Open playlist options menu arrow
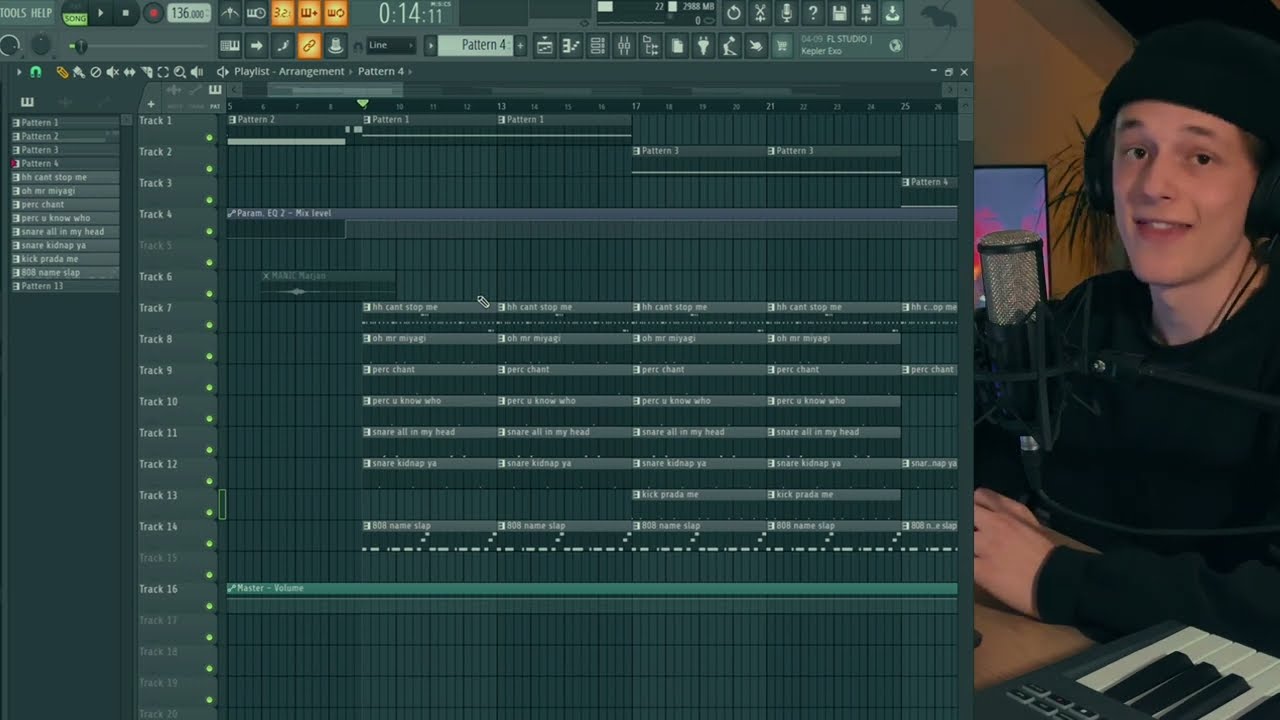Viewport: 1280px width, 720px height. coord(18,72)
